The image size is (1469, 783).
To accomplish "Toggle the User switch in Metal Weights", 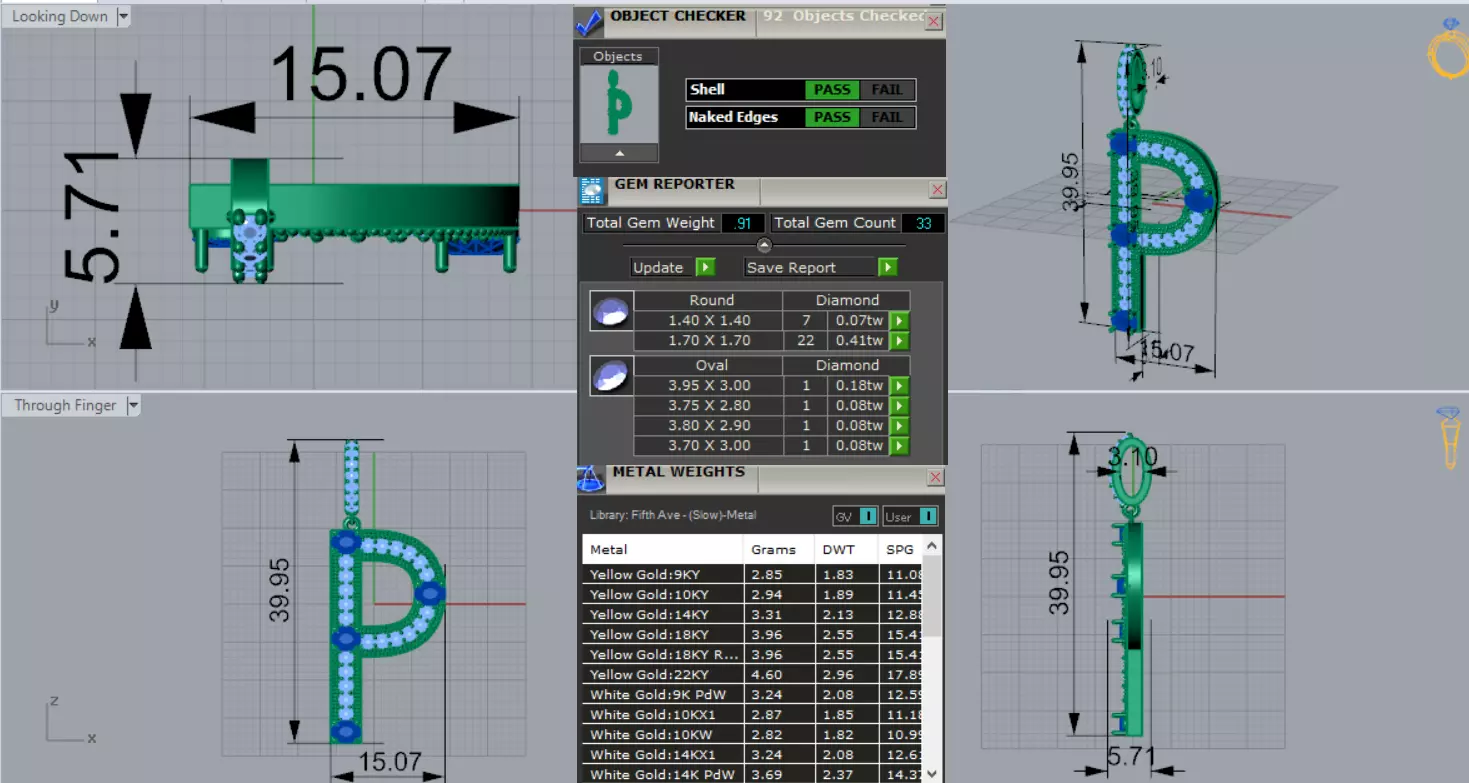I will [x=928, y=516].
